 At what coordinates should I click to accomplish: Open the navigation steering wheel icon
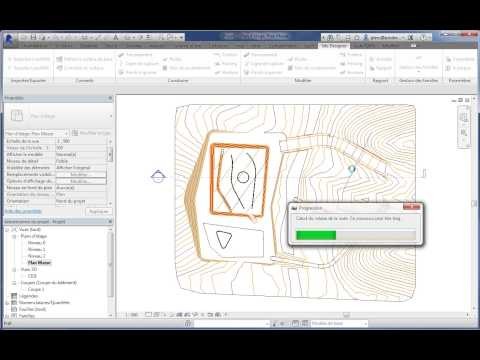pyautogui.click(x=464, y=117)
